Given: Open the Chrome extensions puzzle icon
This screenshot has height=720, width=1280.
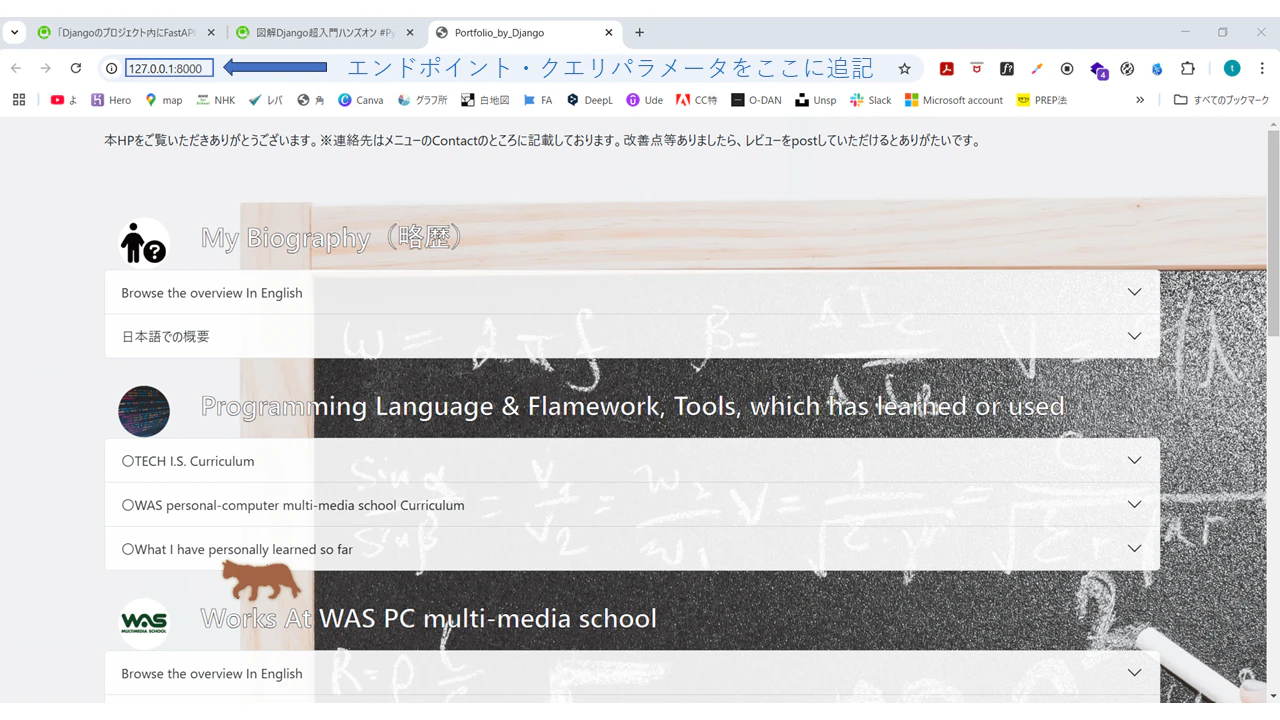Looking at the screenshot, I should (1188, 68).
